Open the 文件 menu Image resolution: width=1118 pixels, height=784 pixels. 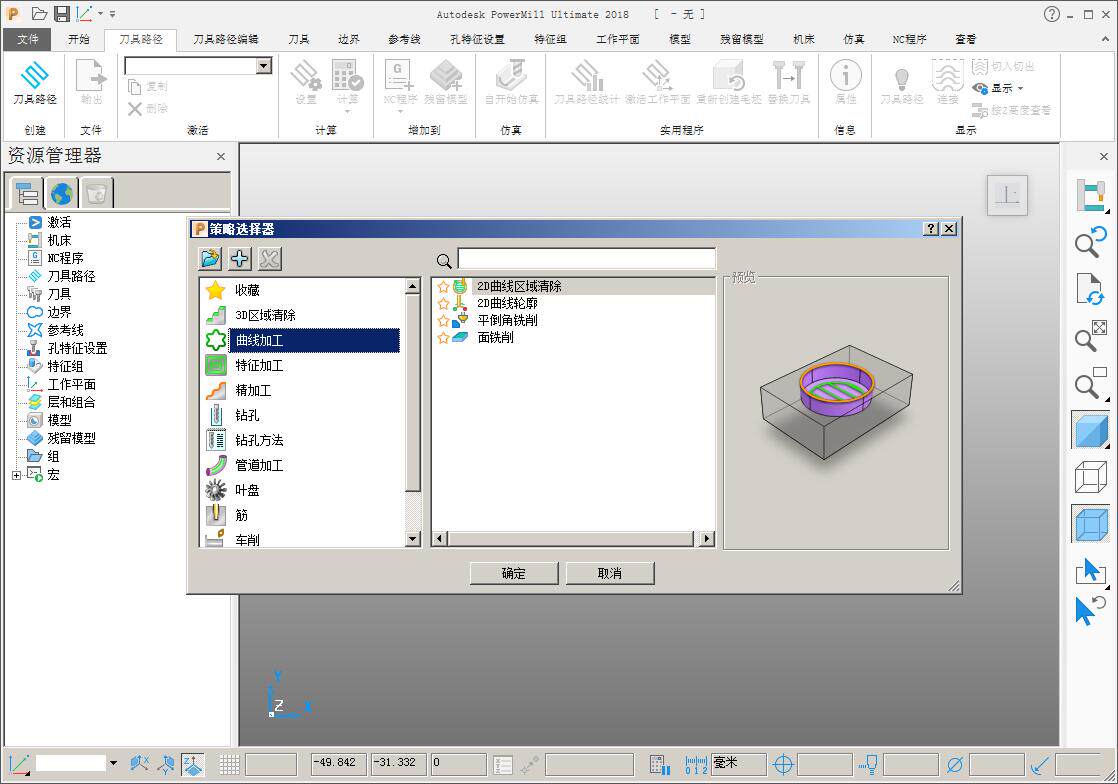coord(28,39)
